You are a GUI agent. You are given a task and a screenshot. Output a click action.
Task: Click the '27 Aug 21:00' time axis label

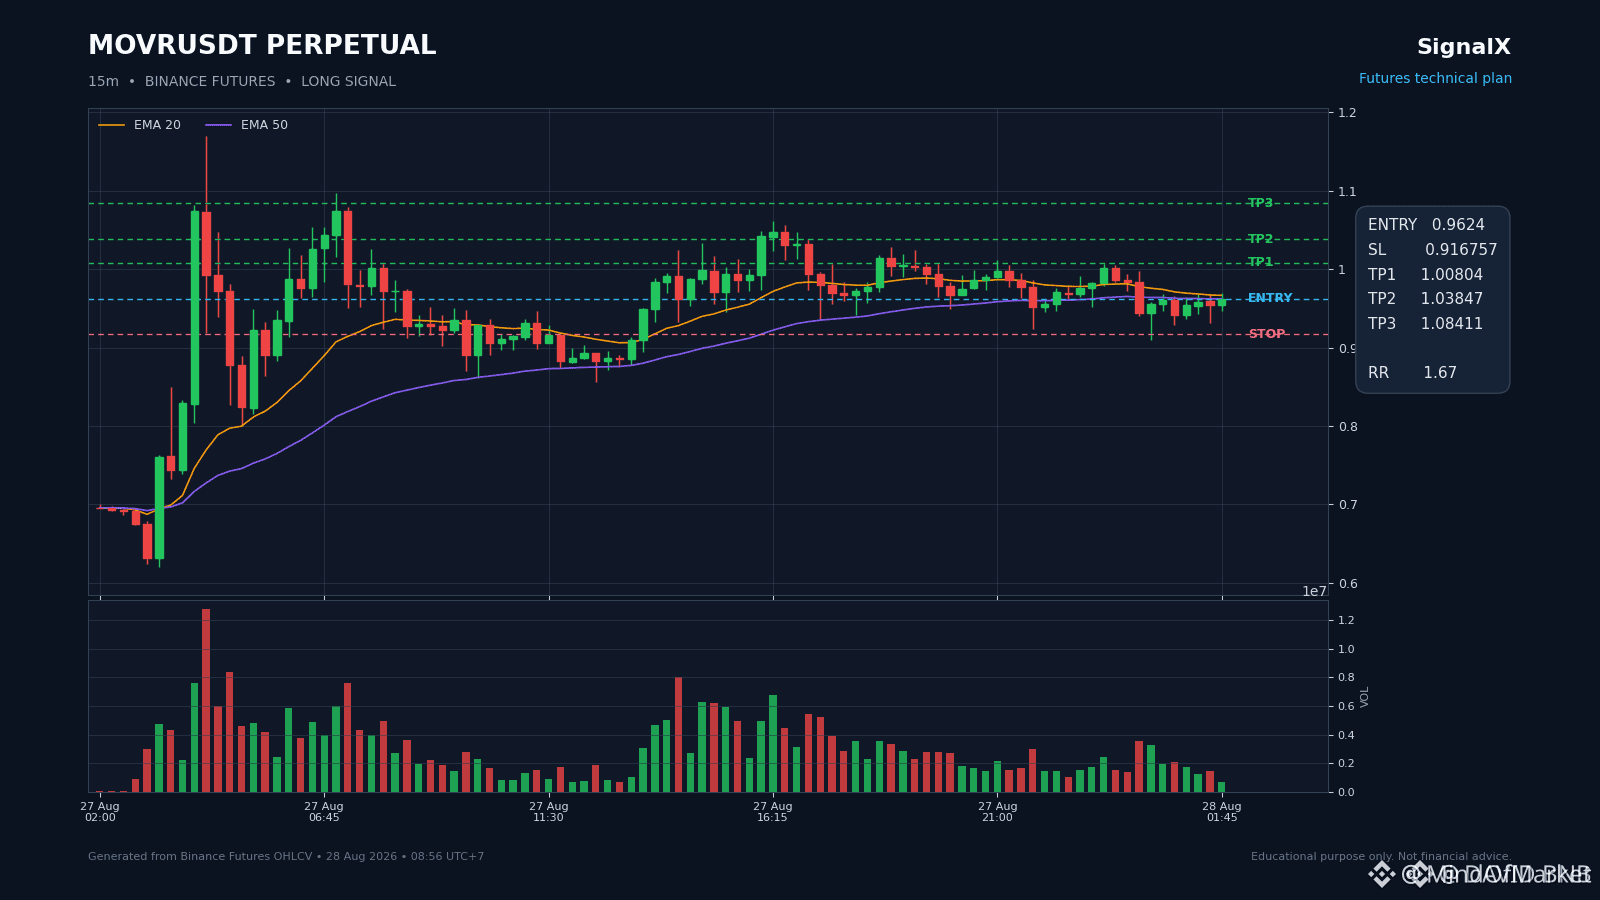click(997, 811)
